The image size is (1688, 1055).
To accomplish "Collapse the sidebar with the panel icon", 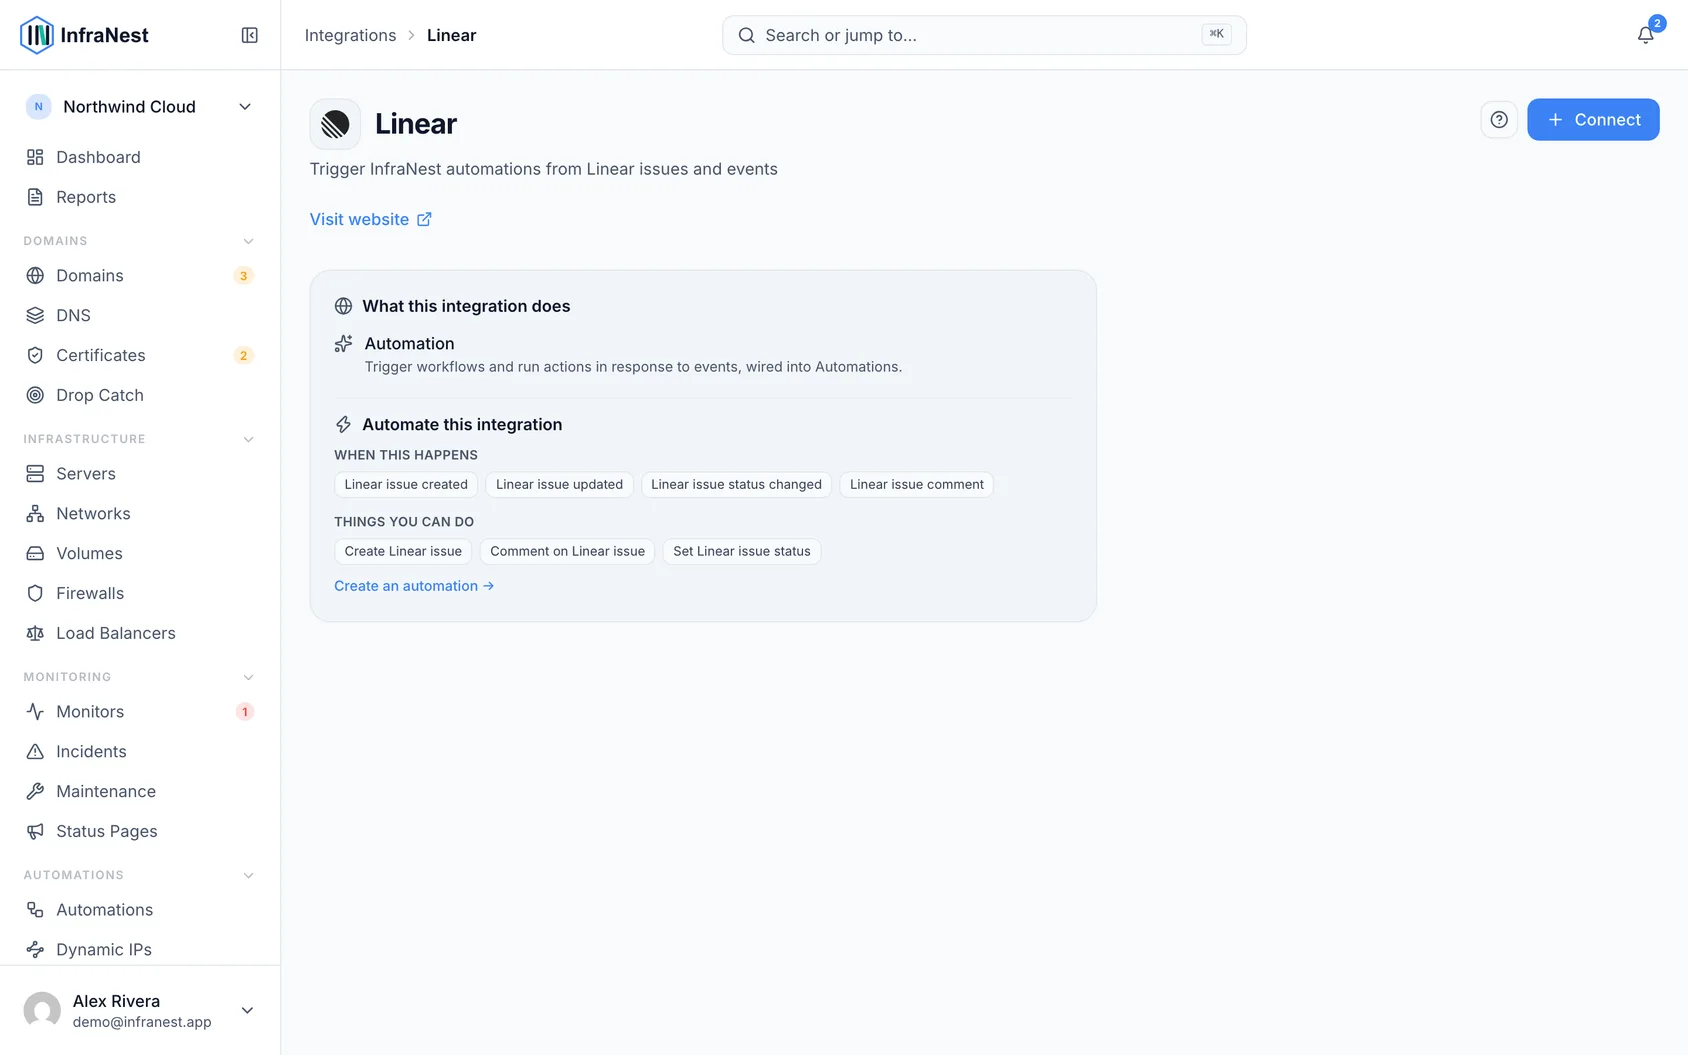I will point(250,35).
